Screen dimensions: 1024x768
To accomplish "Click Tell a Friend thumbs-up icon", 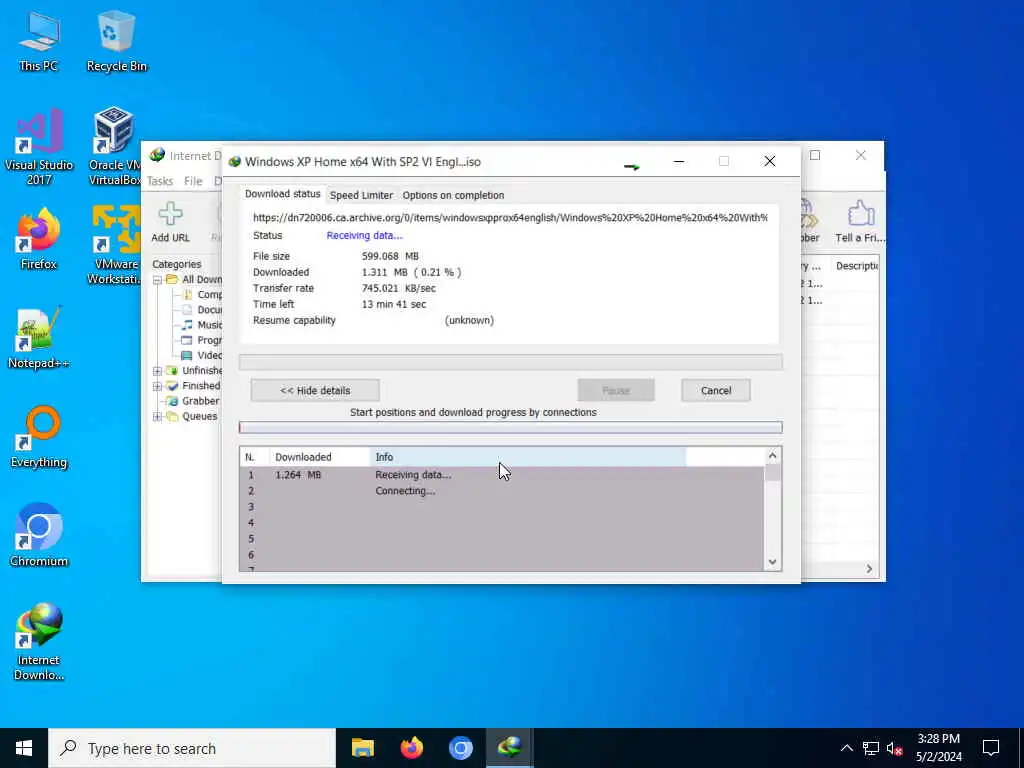I will point(860,222).
